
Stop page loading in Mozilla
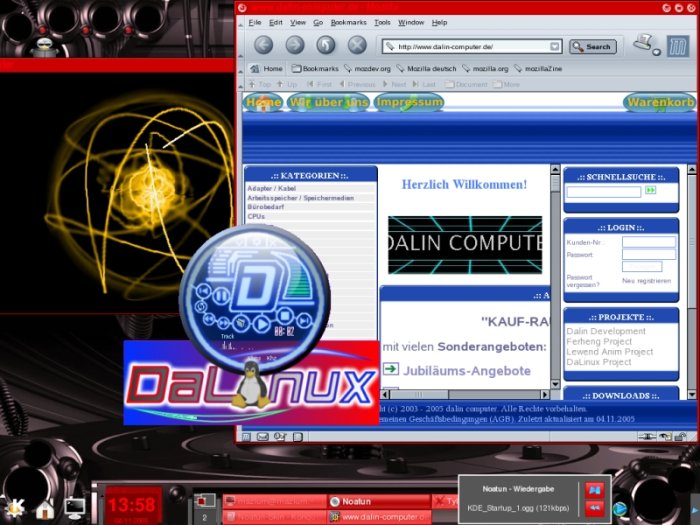[357, 45]
